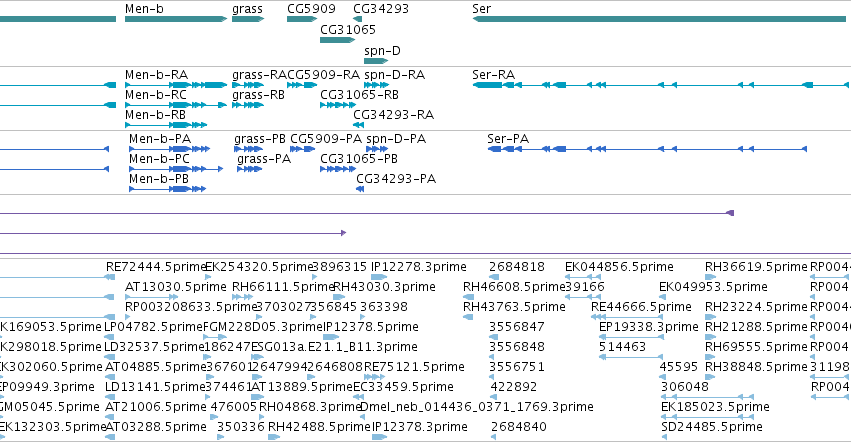Click the RH21288.5prime EST label
851x442 pixels.
pos(757,327)
